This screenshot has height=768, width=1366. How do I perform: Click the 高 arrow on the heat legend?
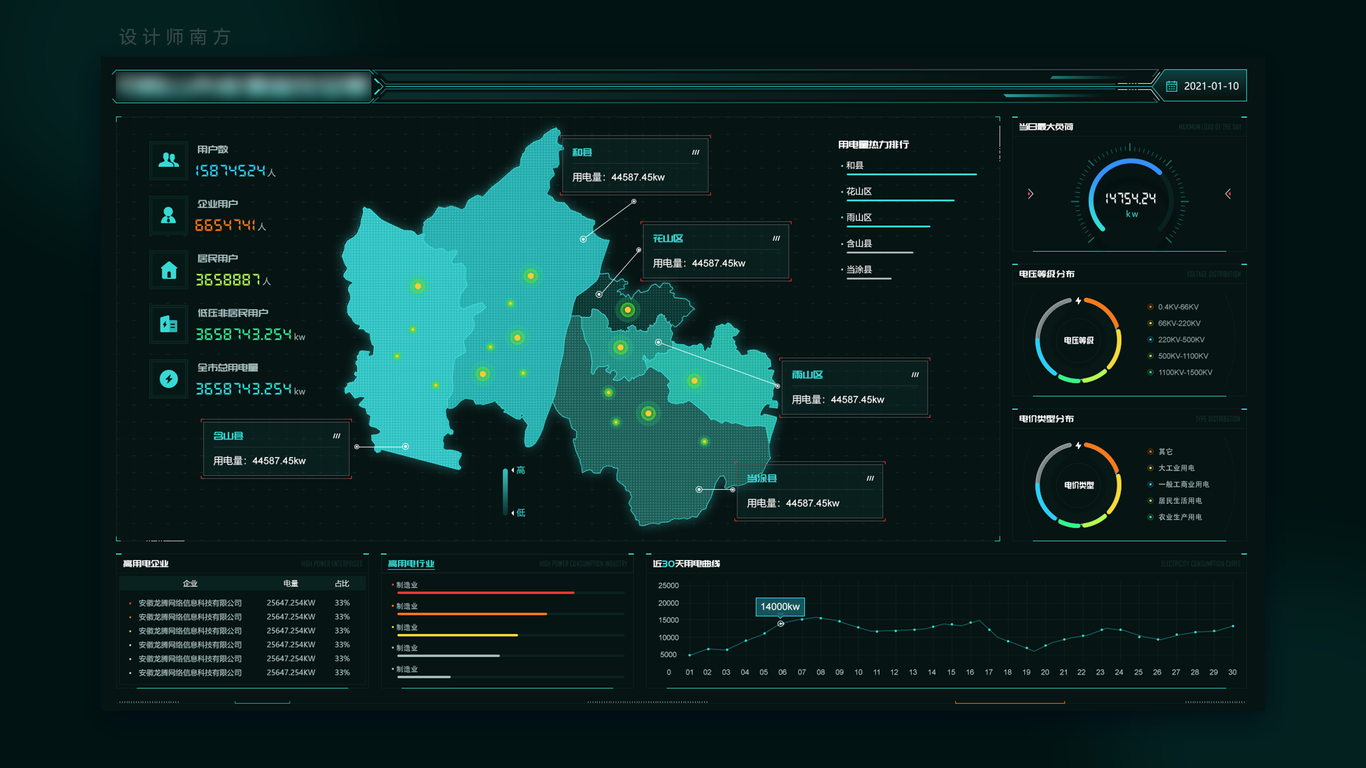point(513,470)
